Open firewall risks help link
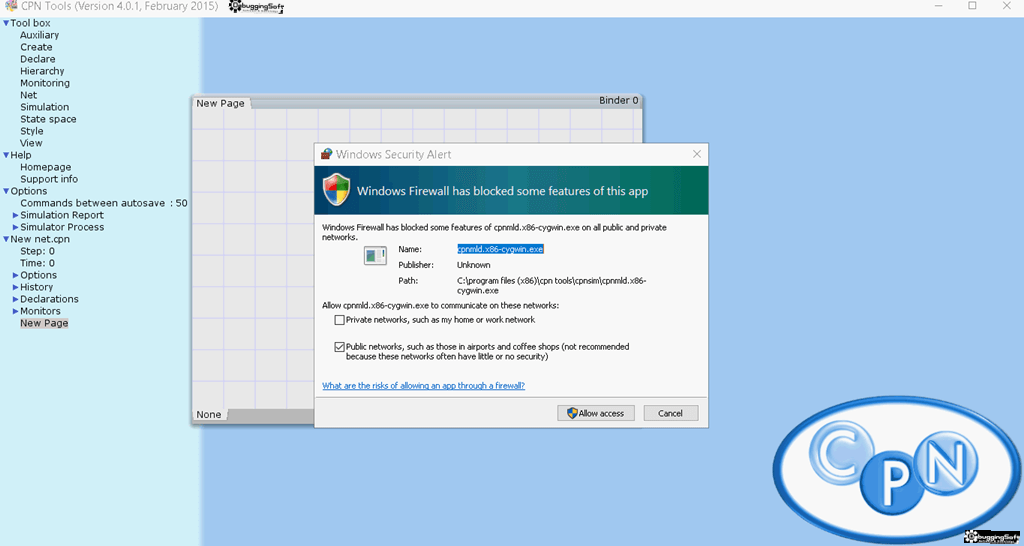Viewport: 1024px width, 546px height. pos(423,386)
